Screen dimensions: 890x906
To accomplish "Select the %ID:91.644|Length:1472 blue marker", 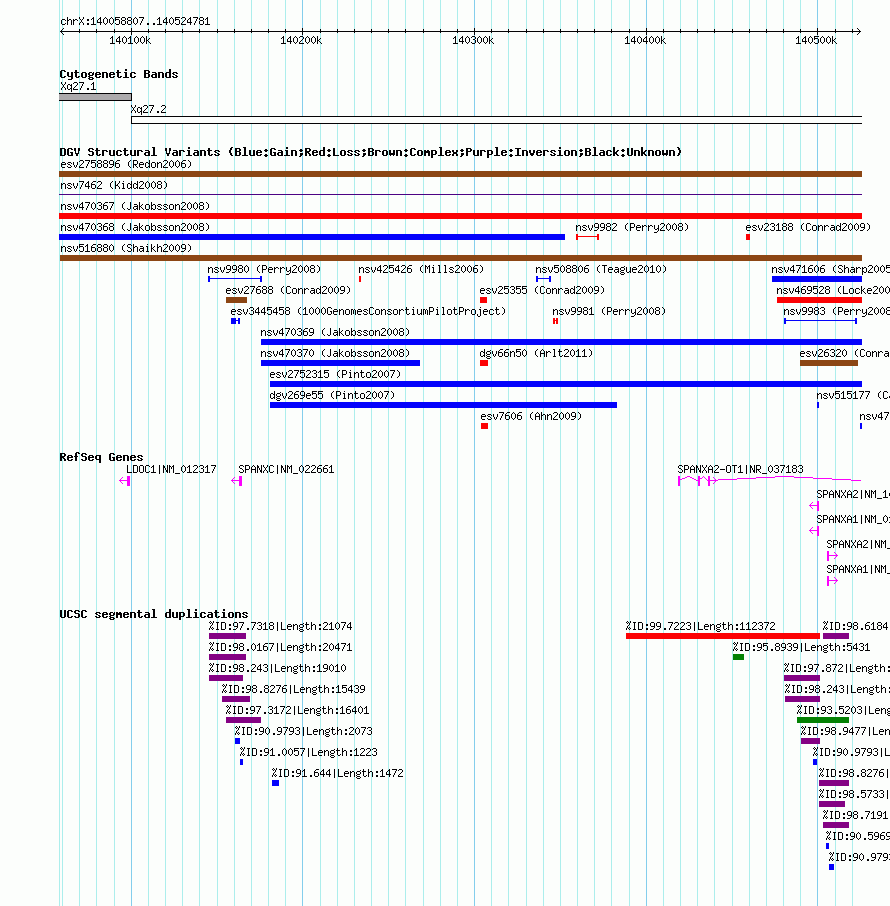I will (x=276, y=784).
